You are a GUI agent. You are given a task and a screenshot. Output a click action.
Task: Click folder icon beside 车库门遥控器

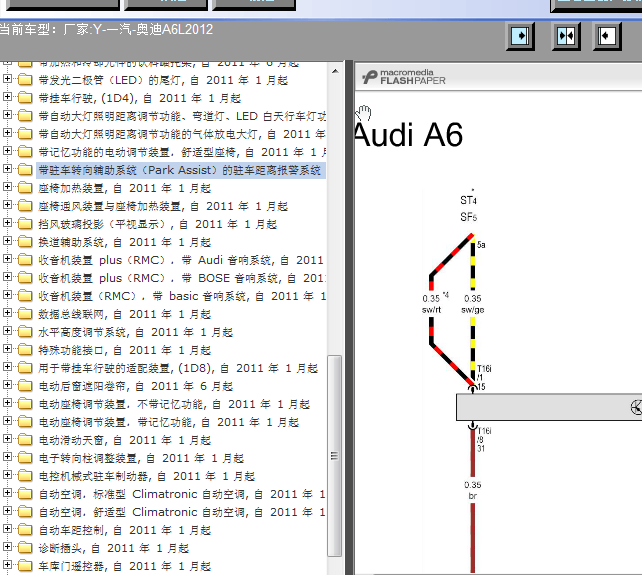point(25,566)
